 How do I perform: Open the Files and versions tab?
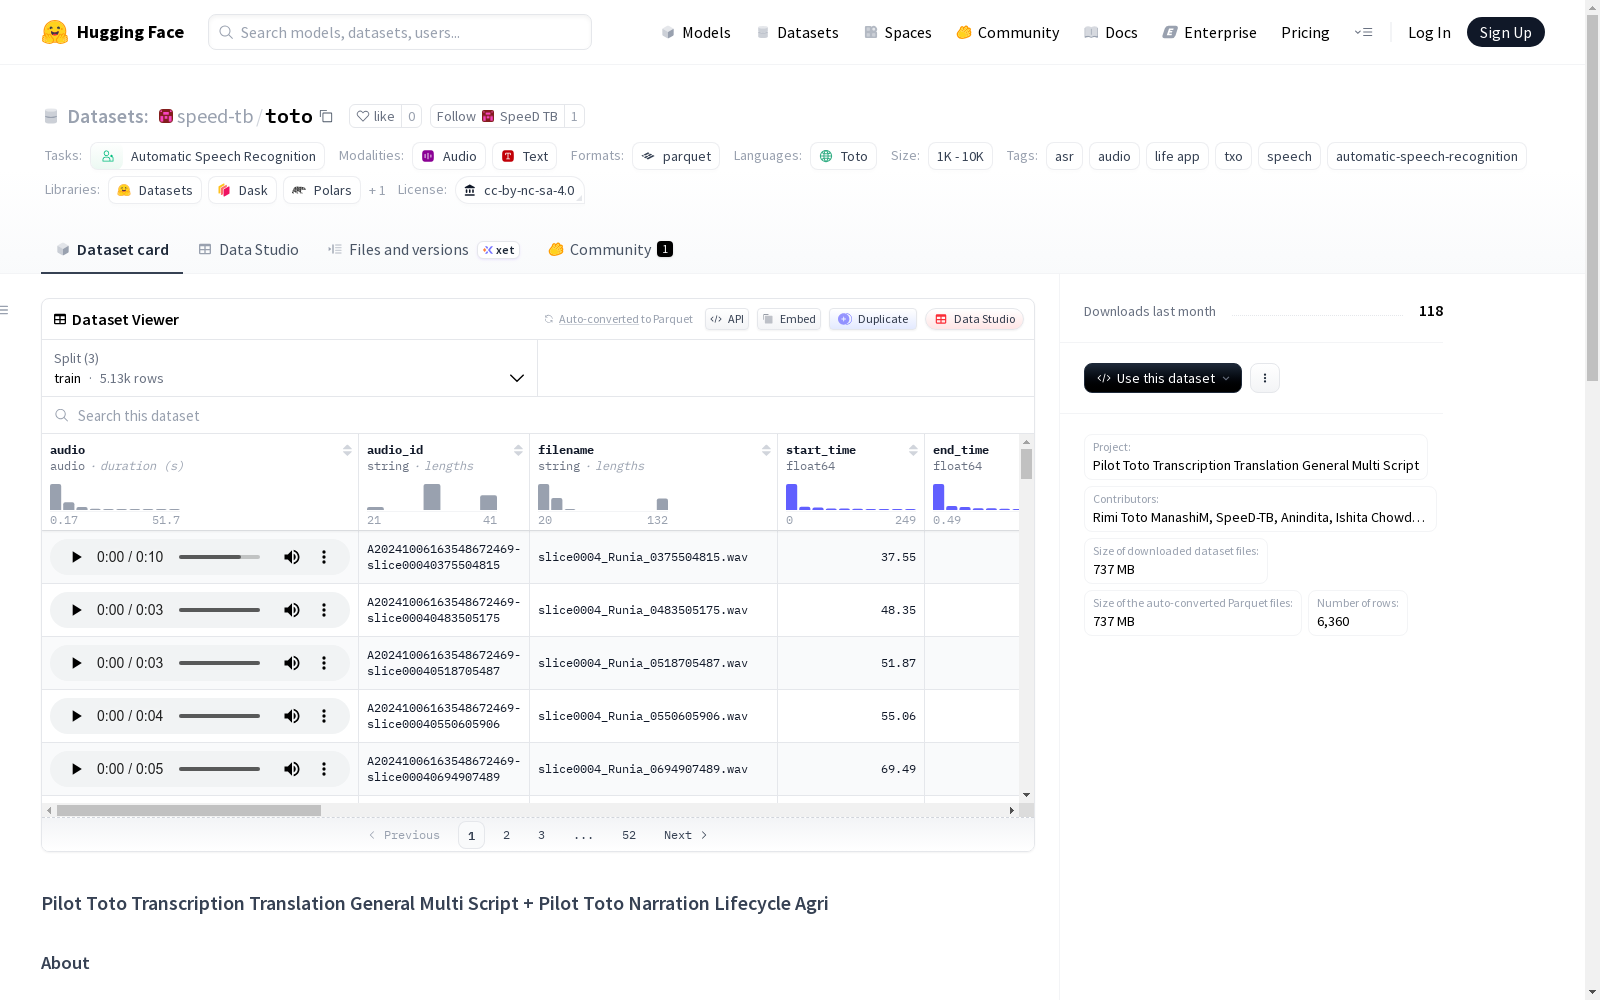point(423,250)
